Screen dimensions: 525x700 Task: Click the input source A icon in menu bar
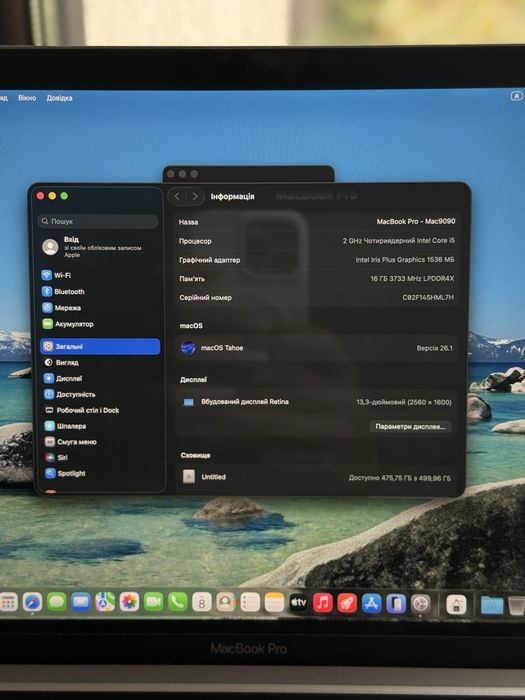[516, 96]
